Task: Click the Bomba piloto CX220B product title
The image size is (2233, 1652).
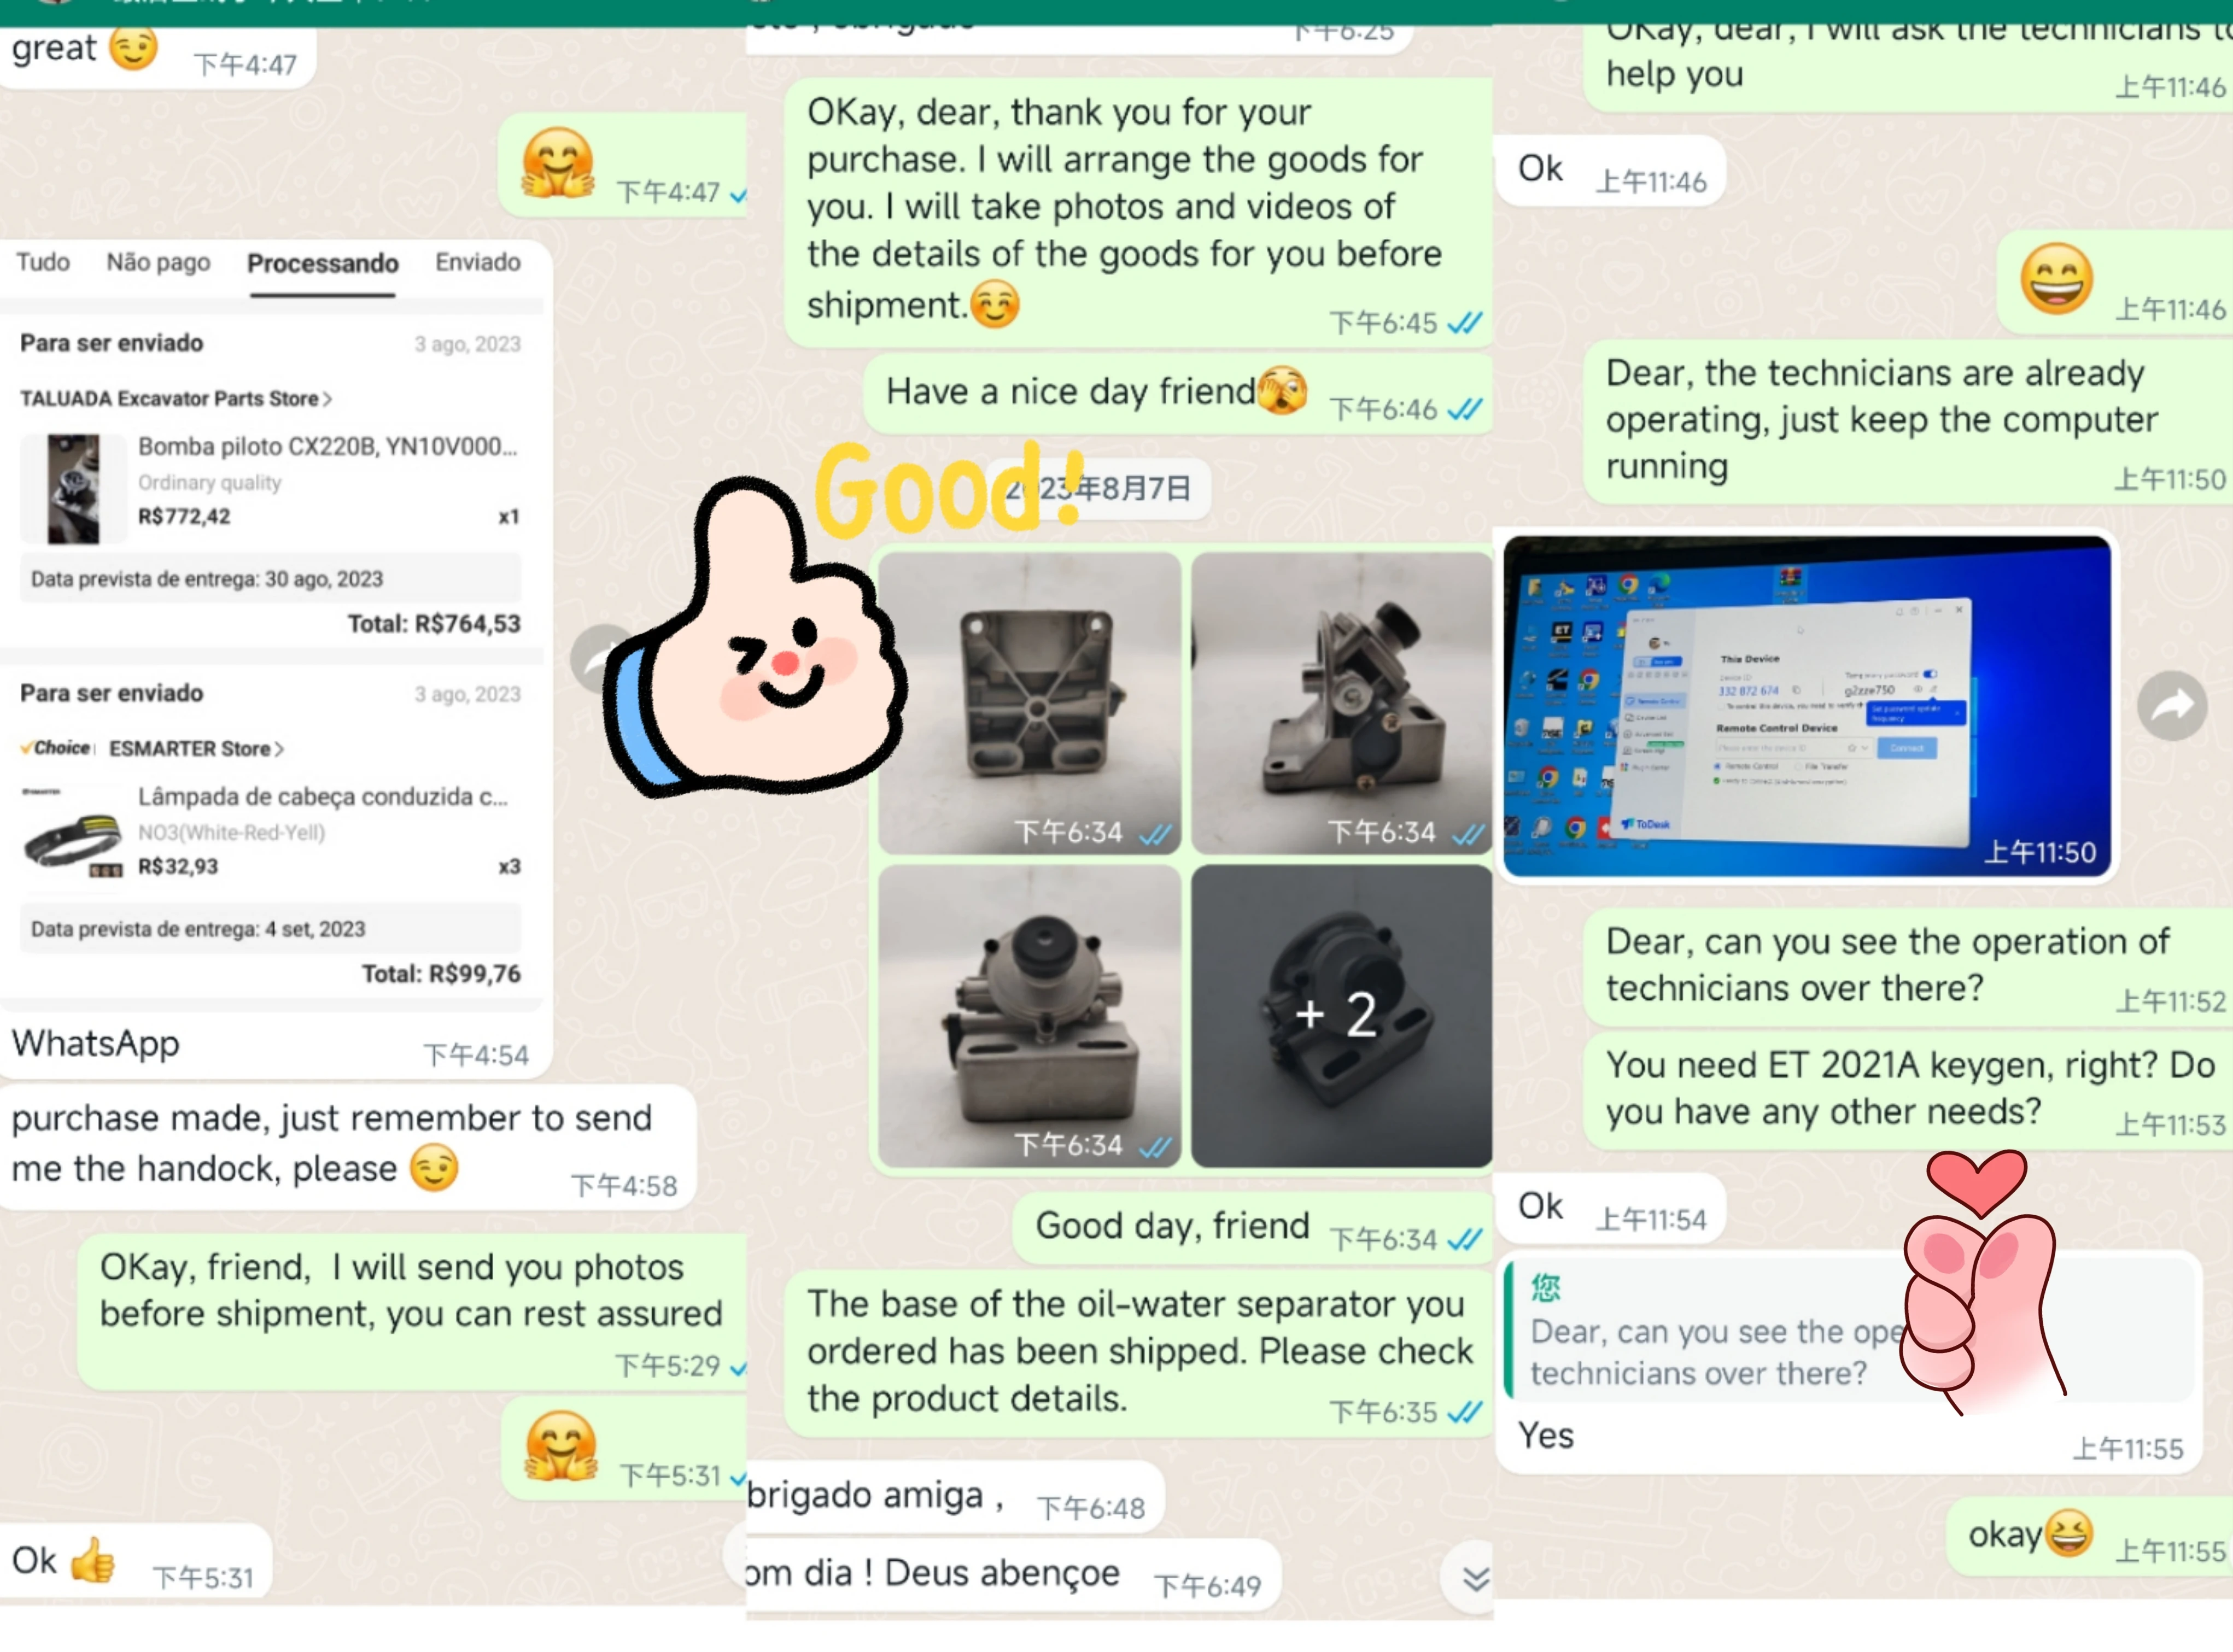Action: pyautogui.click(x=327, y=446)
